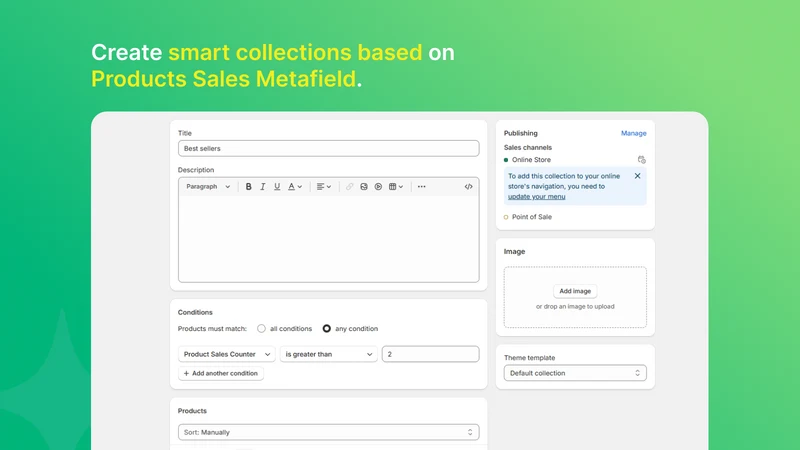The width and height of the screenshot is (800, 450).
Task: Open the Sort: Manually dropdown
Action: [x=329, y=432]
